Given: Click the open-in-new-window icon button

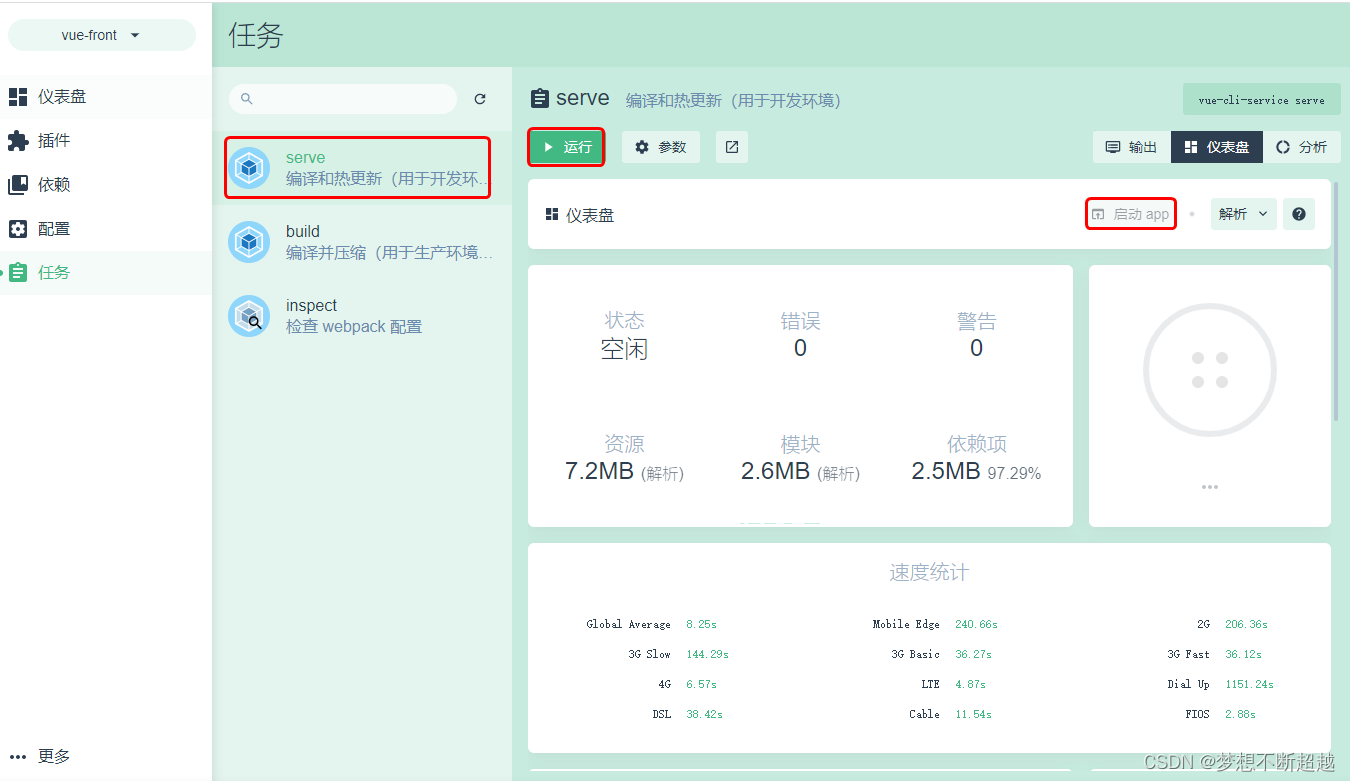Looking at the screenshot, I should click(x=732, y=147).
